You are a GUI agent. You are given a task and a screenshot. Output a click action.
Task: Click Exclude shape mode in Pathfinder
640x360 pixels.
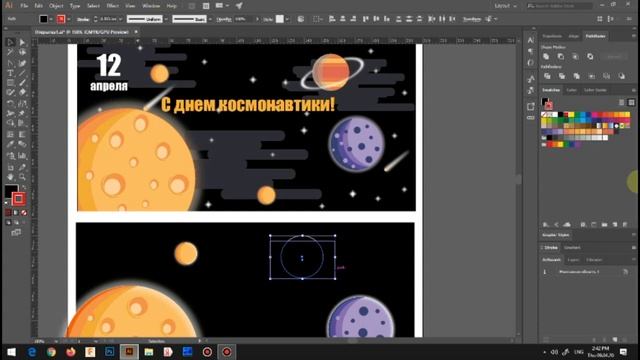point(590,56)
